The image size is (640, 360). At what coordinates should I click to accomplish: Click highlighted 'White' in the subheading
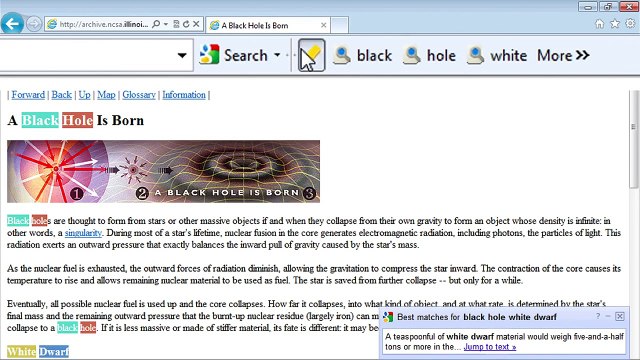[22, 351]
